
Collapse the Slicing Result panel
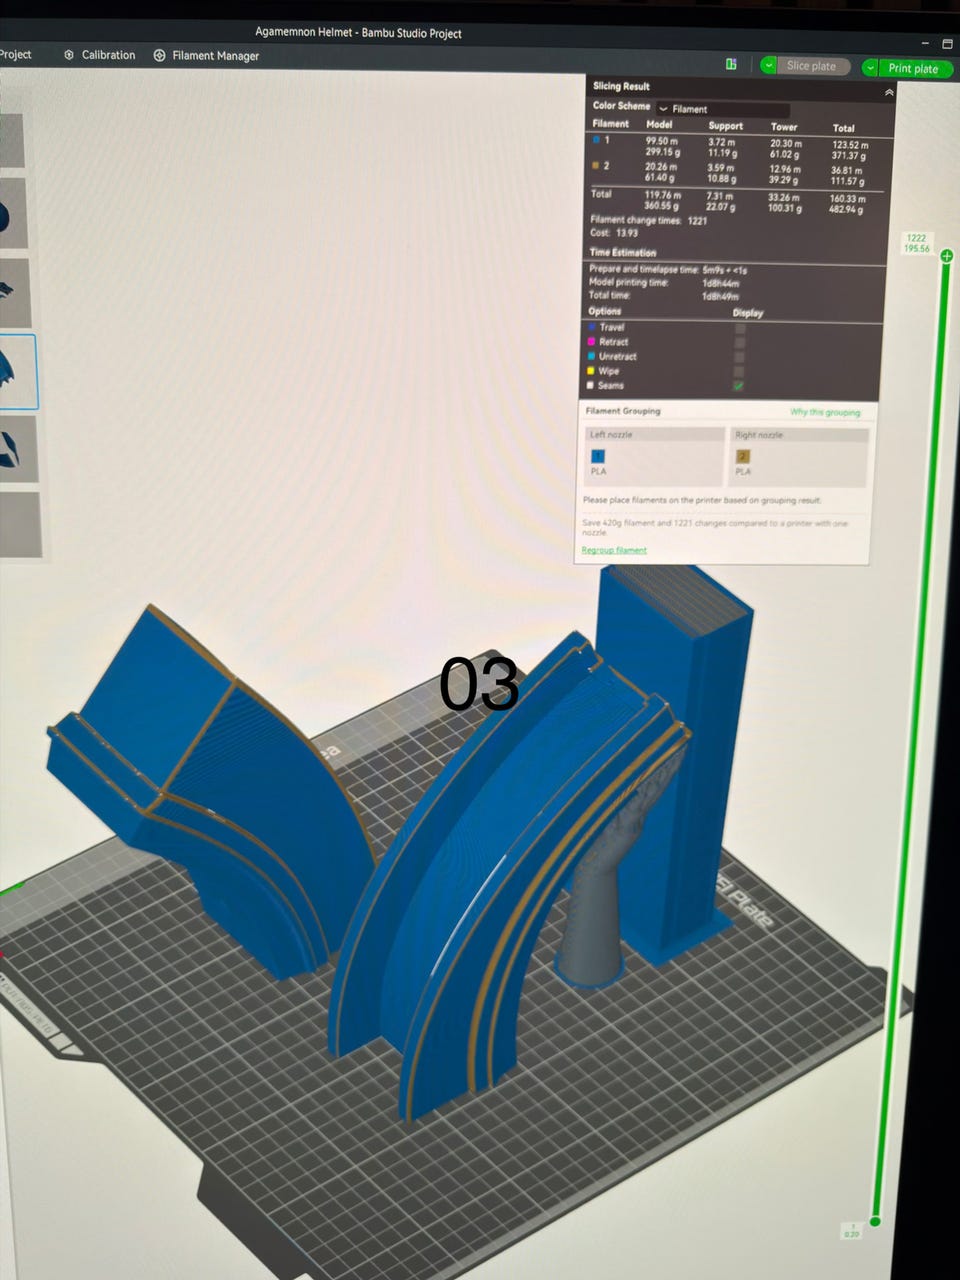point(889,92)
